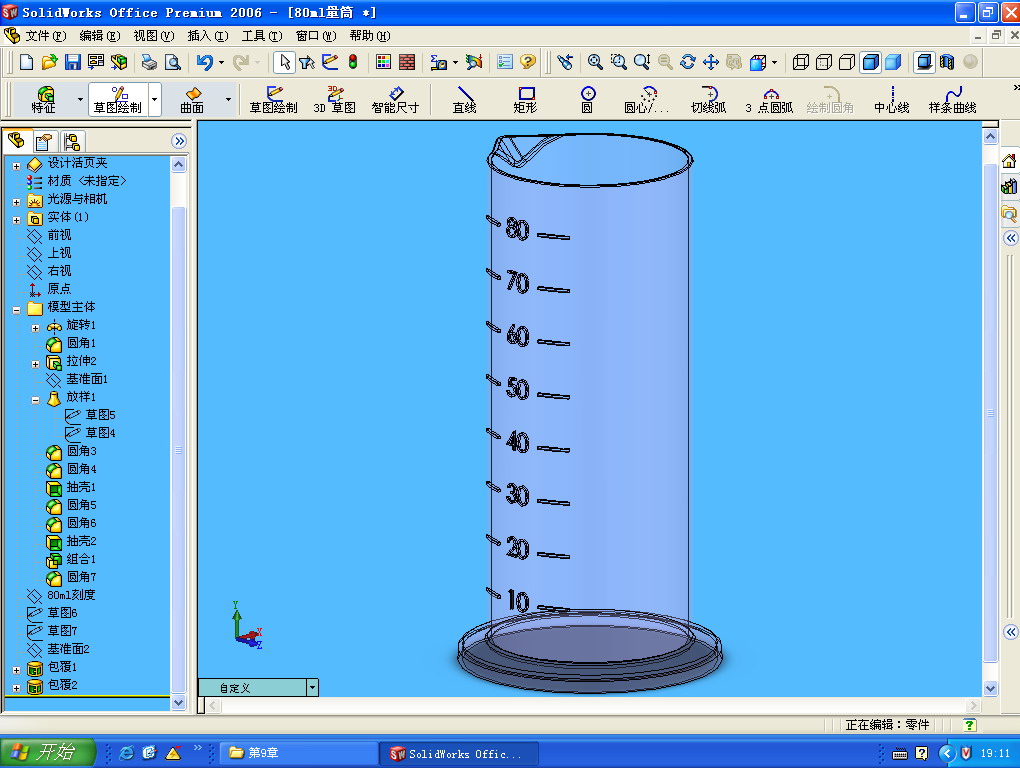This screenshot has height=768, width=1020.
Task: Activate the Select arrow tool
Action: 284,62
